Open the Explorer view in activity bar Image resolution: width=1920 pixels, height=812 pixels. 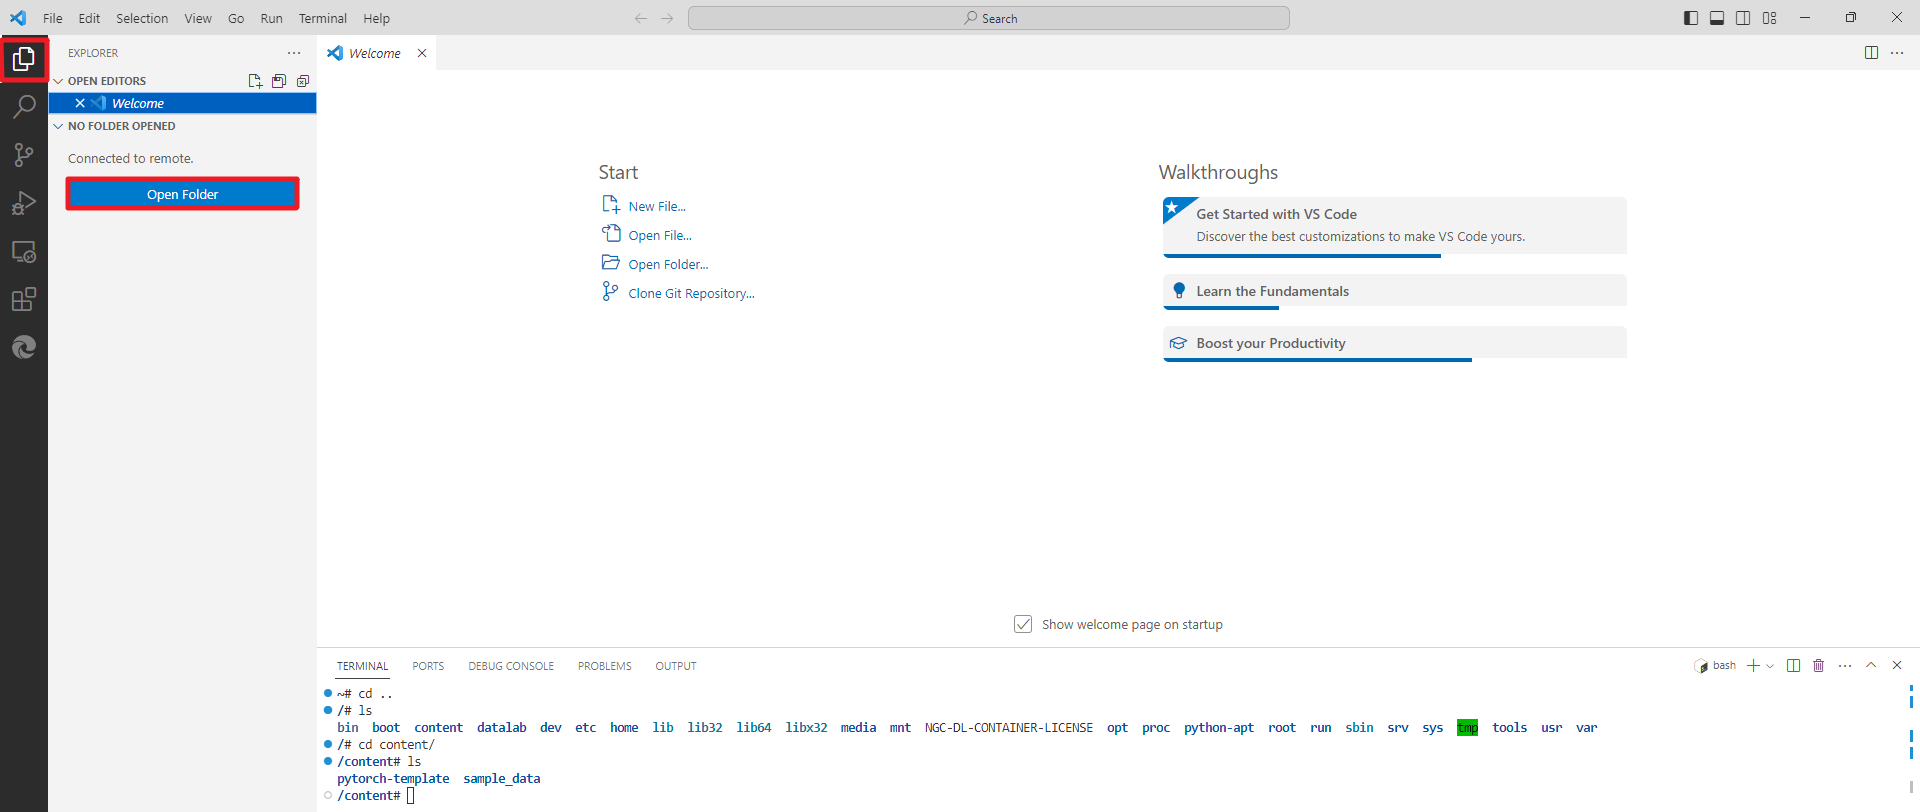coord(24,60)
